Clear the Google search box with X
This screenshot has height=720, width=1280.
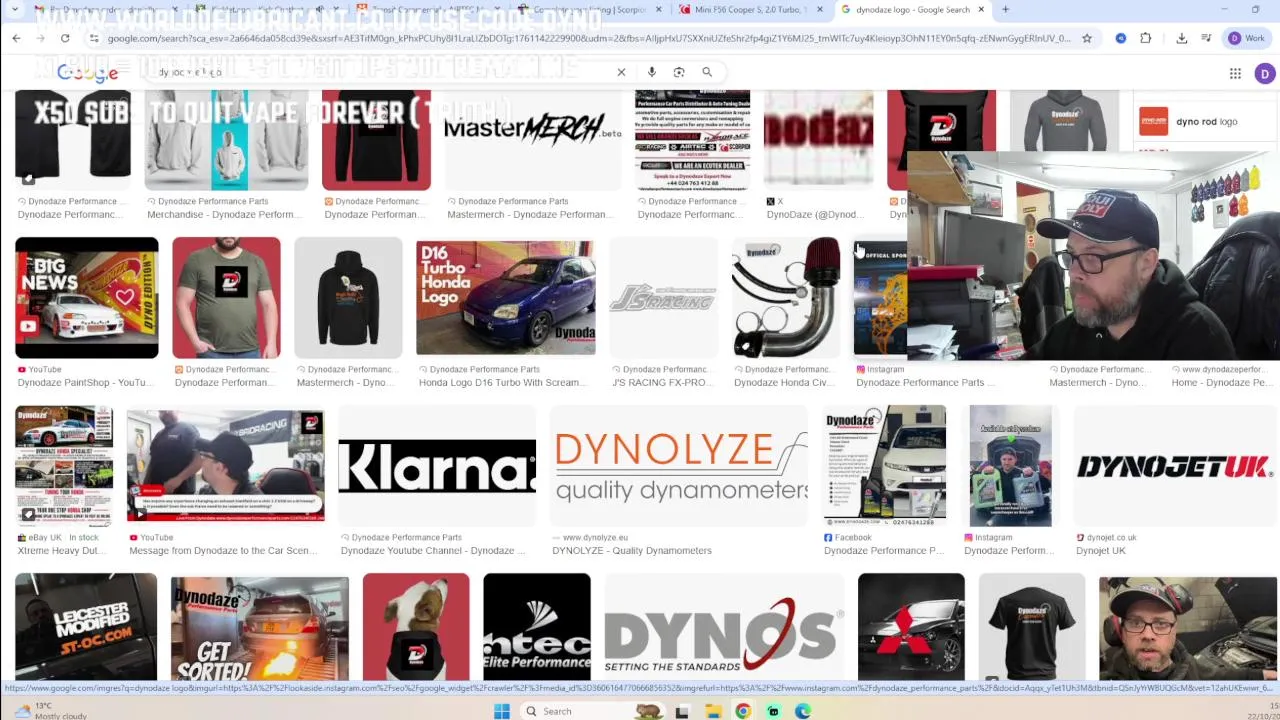coord(621,72)
